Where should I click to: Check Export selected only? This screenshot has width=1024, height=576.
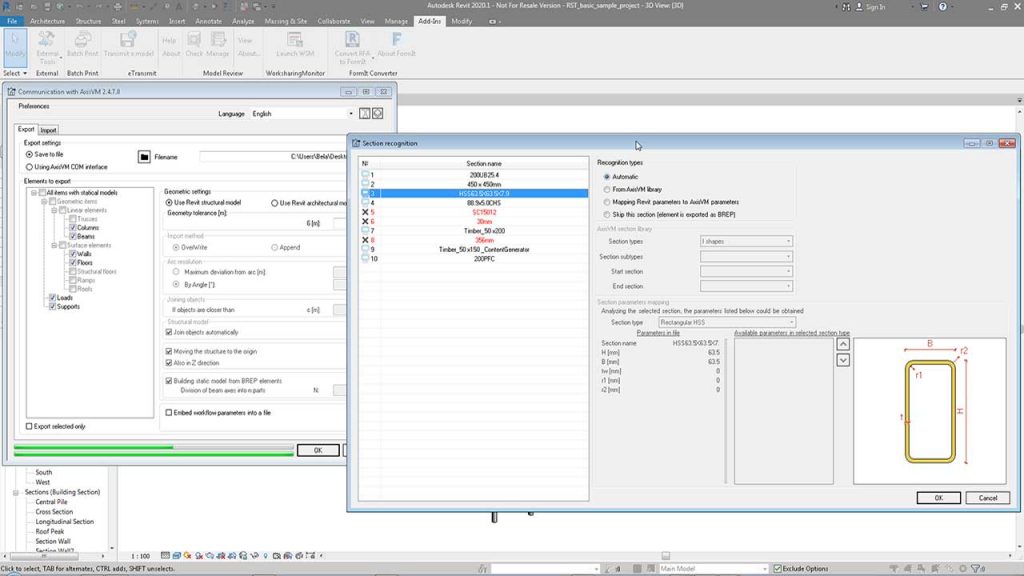tap(27, 427)
